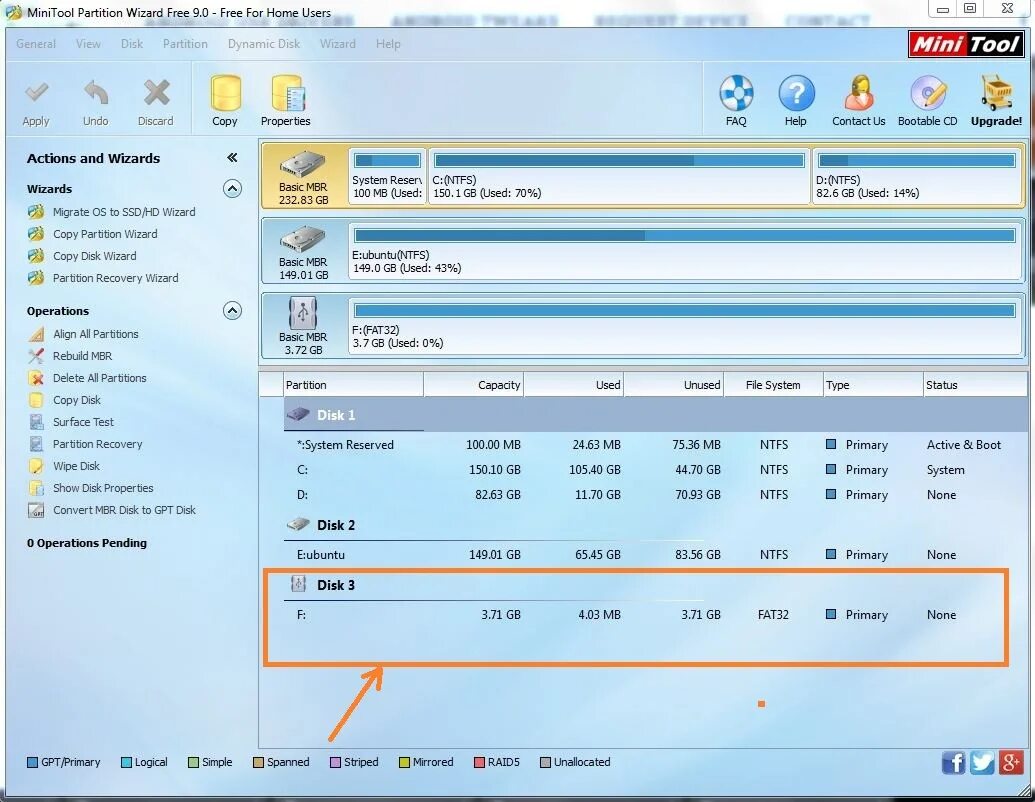Click Rebuild MBR operation

(x=83, y=356)
